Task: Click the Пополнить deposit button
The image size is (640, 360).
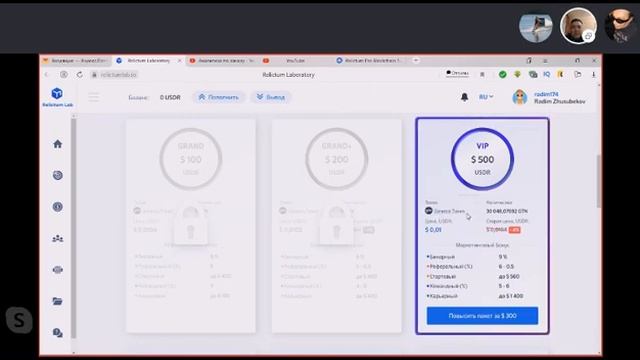Action: coord(219,97)
